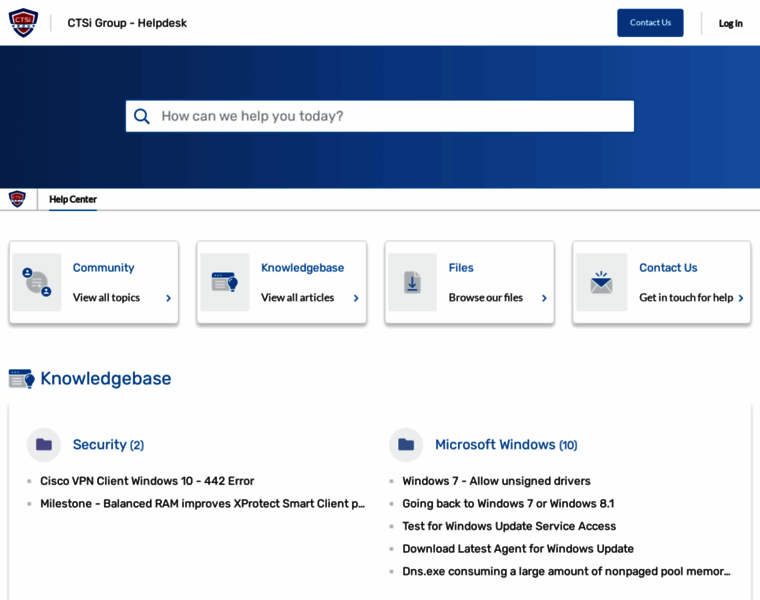Click the Contact Us envelope icon

(x=601, y=282)
